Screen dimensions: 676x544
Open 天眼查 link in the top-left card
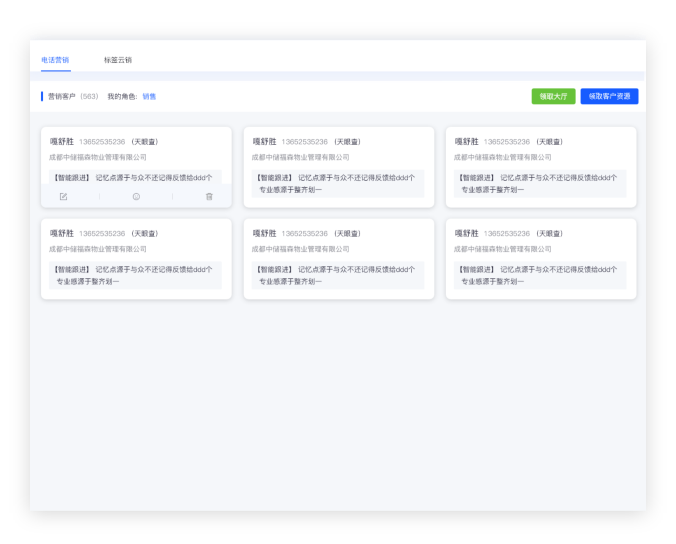point(144,142)
